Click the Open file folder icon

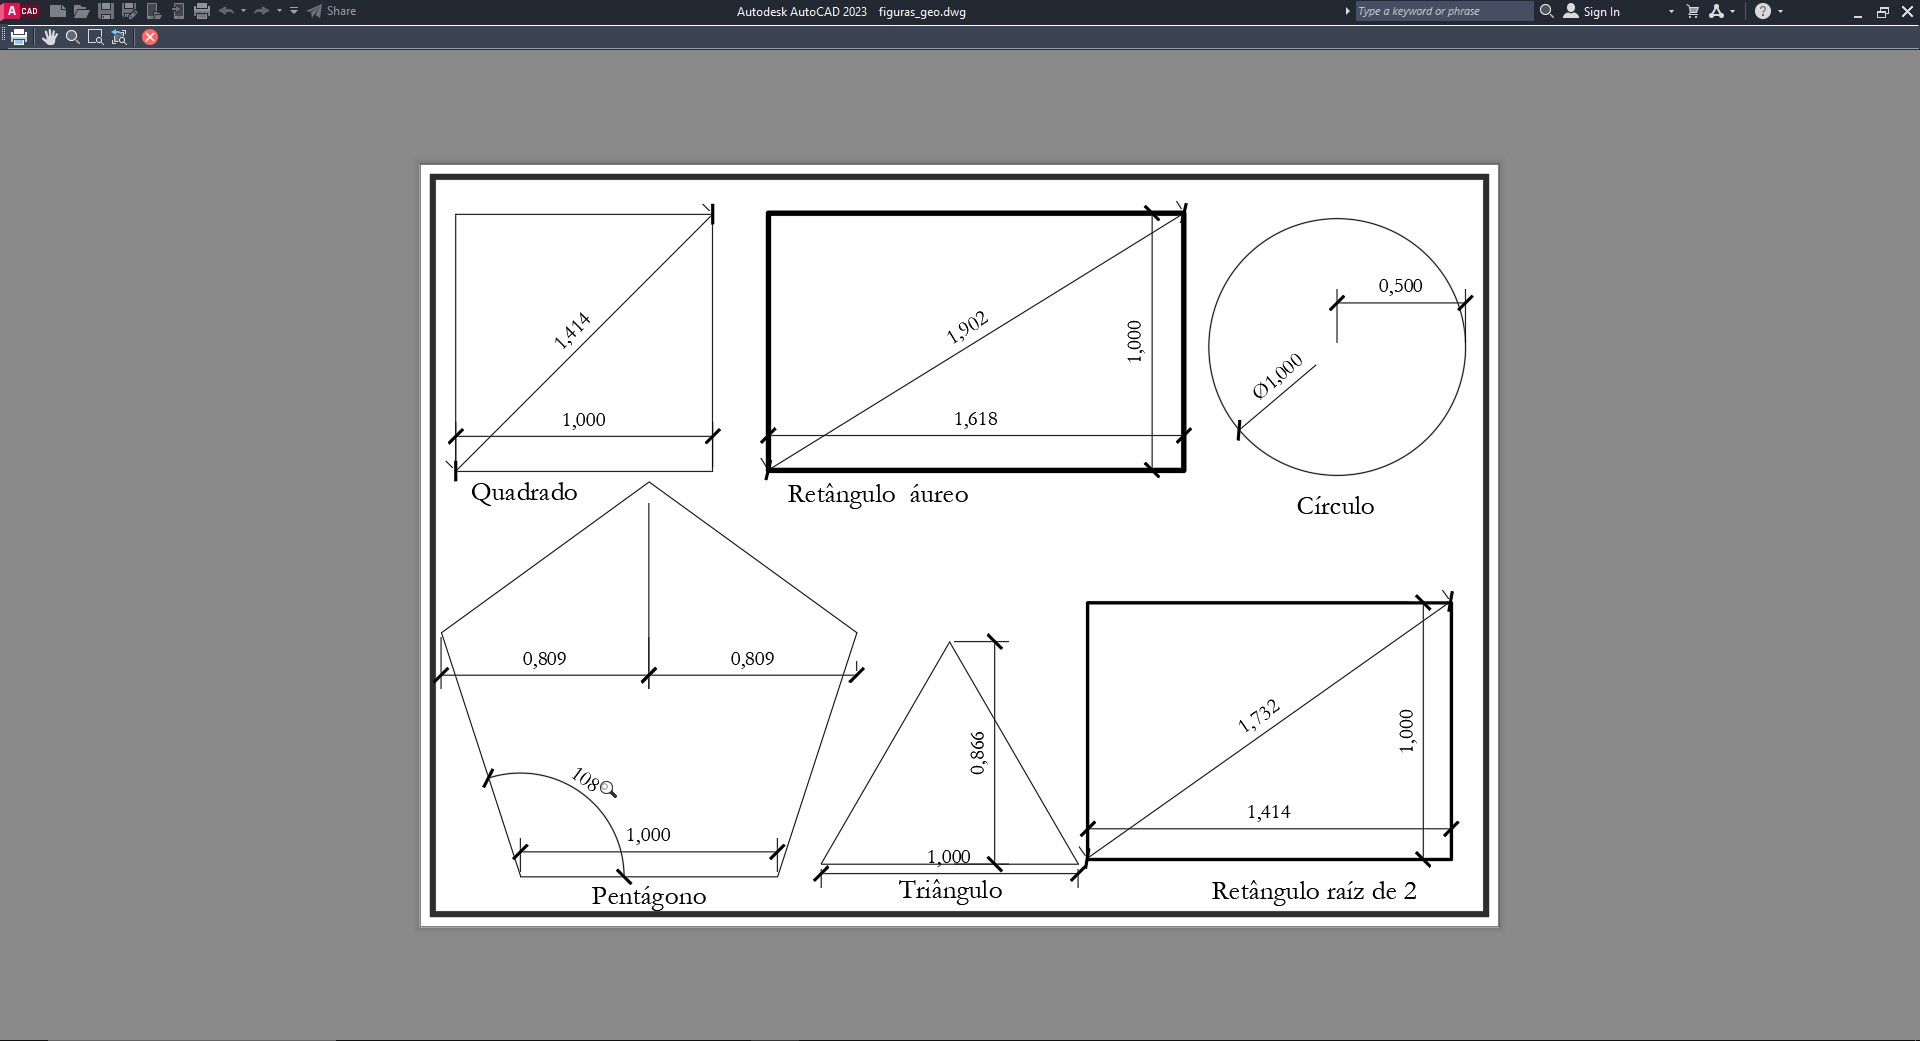tap(82, 11)
